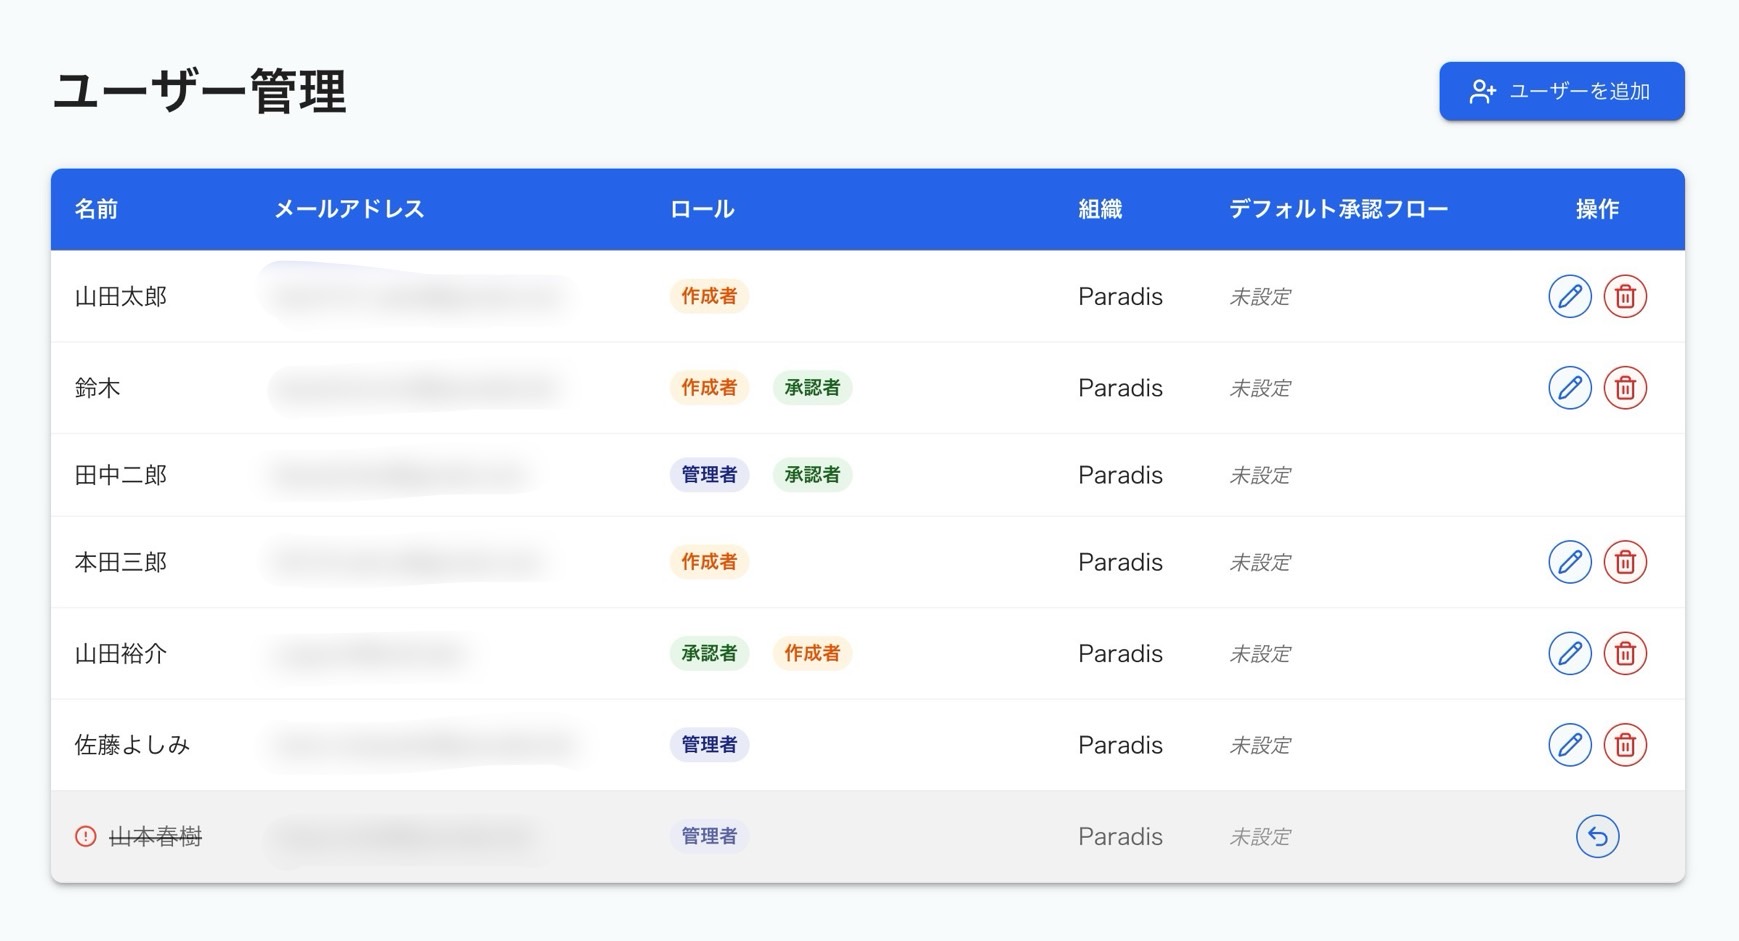
Task: Click the ロール column header
Action: pos(702,209)
